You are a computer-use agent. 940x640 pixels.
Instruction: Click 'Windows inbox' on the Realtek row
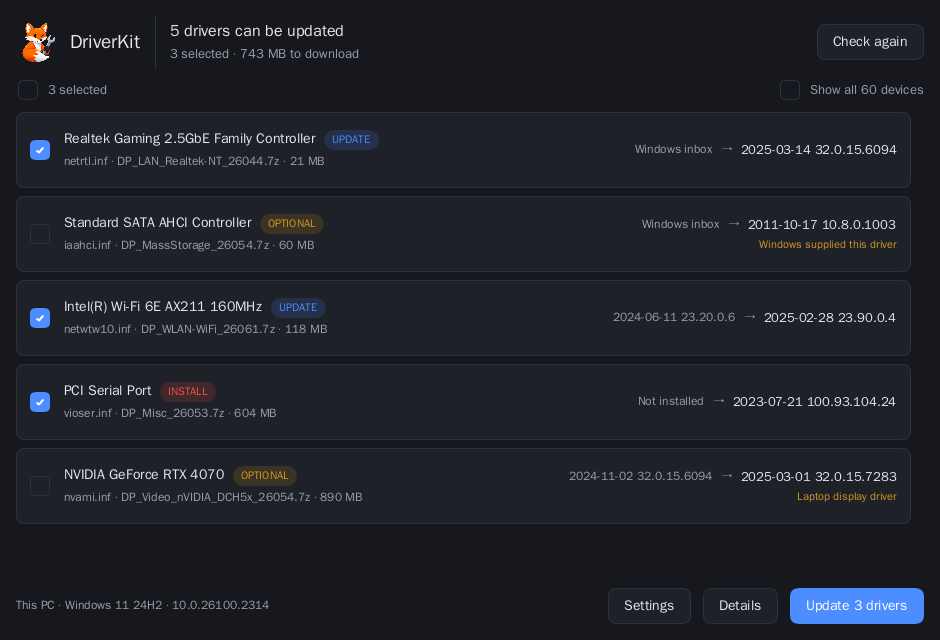click(x=673, y=149)
